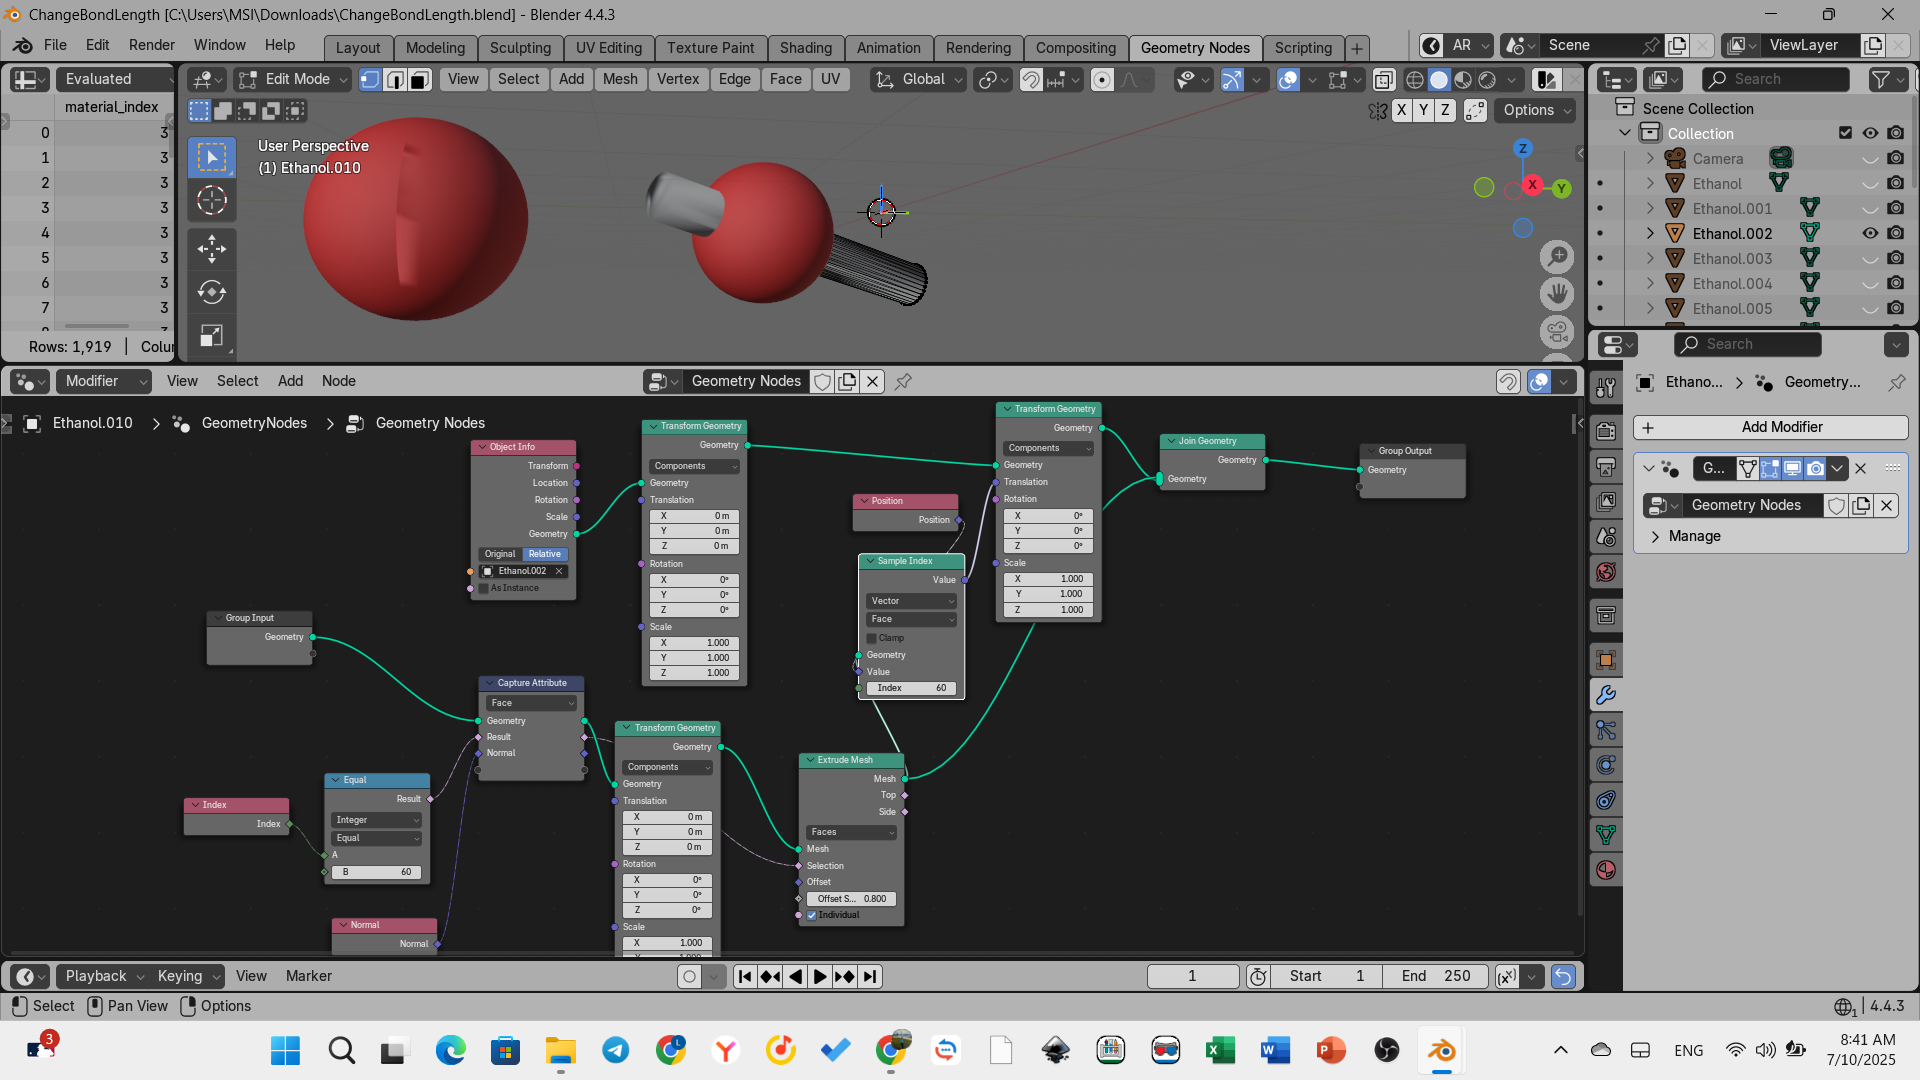Uncheck the Collection exclude checkbox

pyautogui.click(x=1845, y=133)
